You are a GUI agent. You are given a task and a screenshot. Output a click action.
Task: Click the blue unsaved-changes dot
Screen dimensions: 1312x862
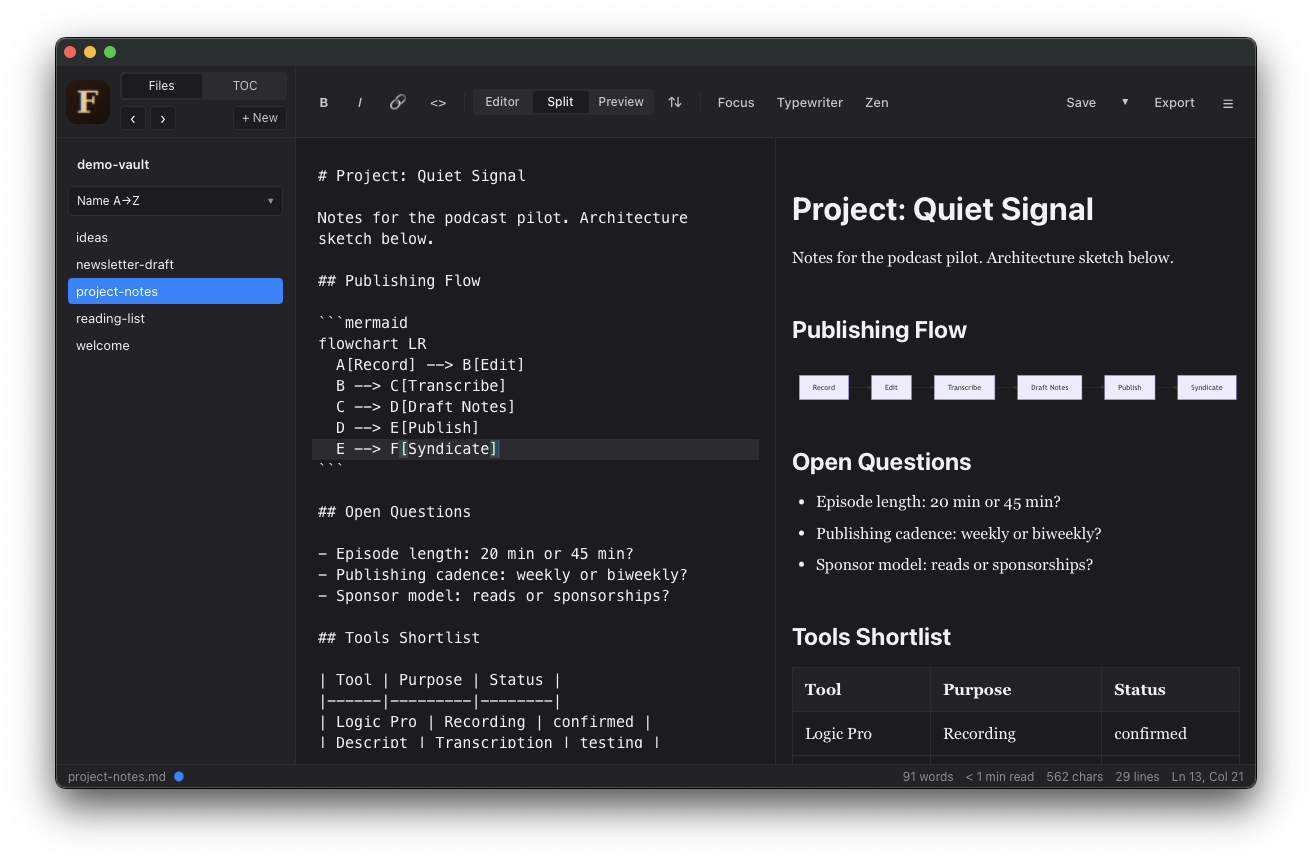pos(179,776)
